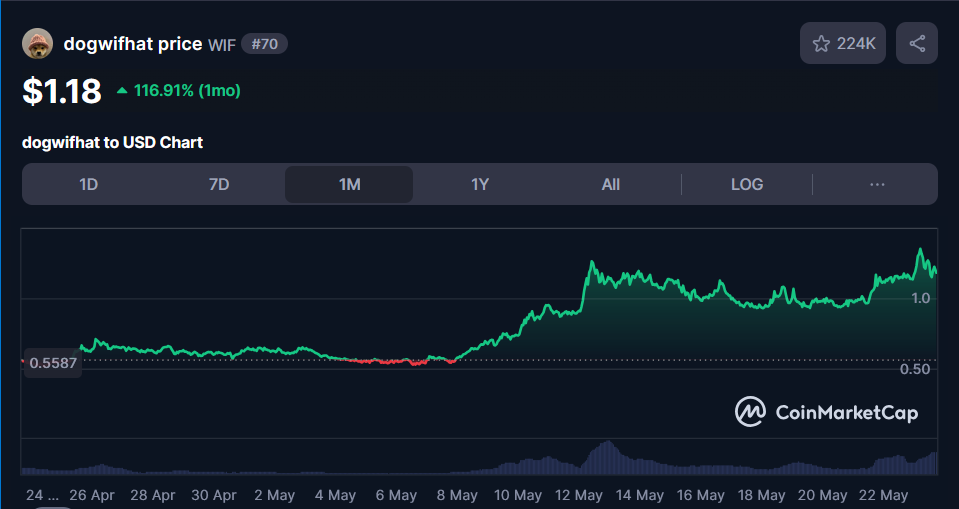The height and width of the screenshot is (509, 959).
Task: Click the 4 May date label
Action: tap(335, 495)
